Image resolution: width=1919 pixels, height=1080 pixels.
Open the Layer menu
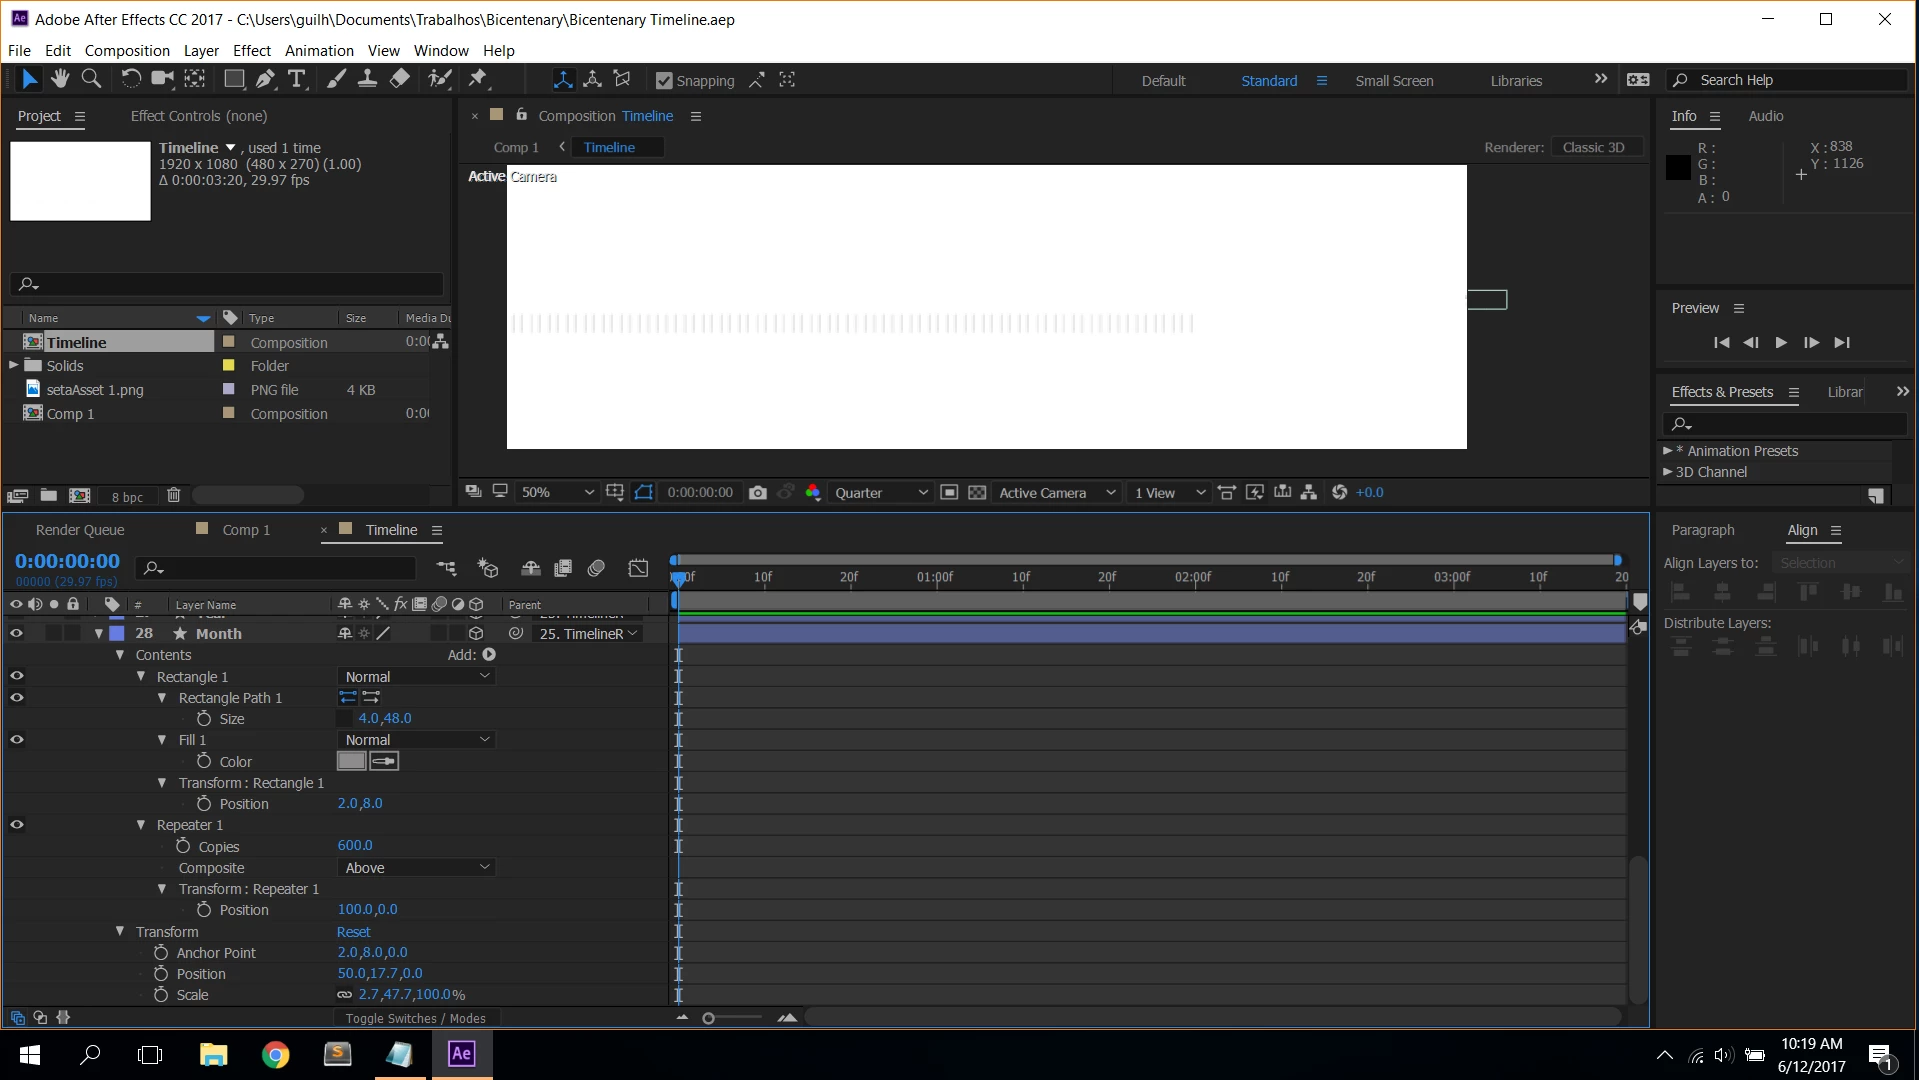(x=201, y=50)
